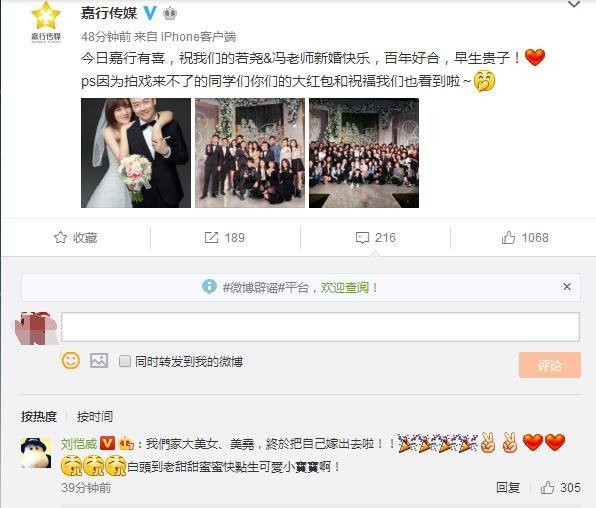Open the large group photo thumbnail

(364, 153)
